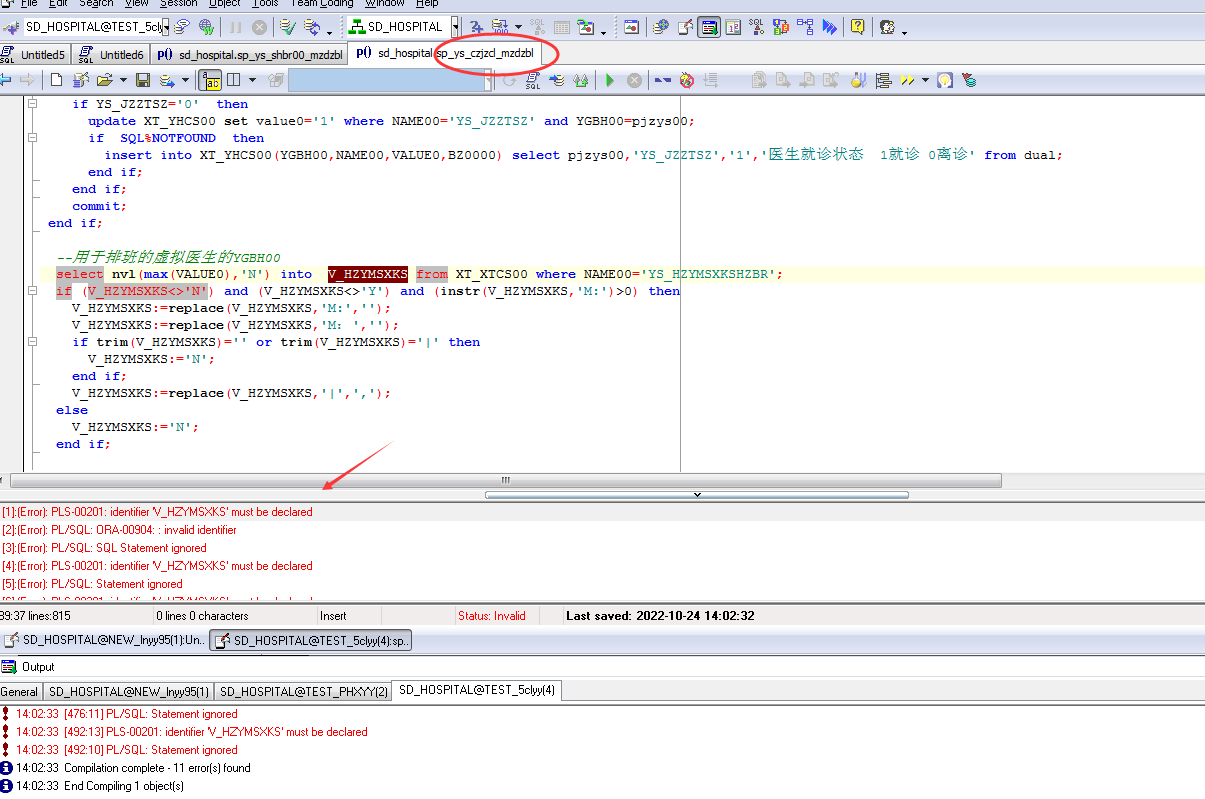The image size is (1205, 799).
Task: Open the SD_HOSPITAL@TEST_5cl connection dropdown
Action: pos(167,27)
